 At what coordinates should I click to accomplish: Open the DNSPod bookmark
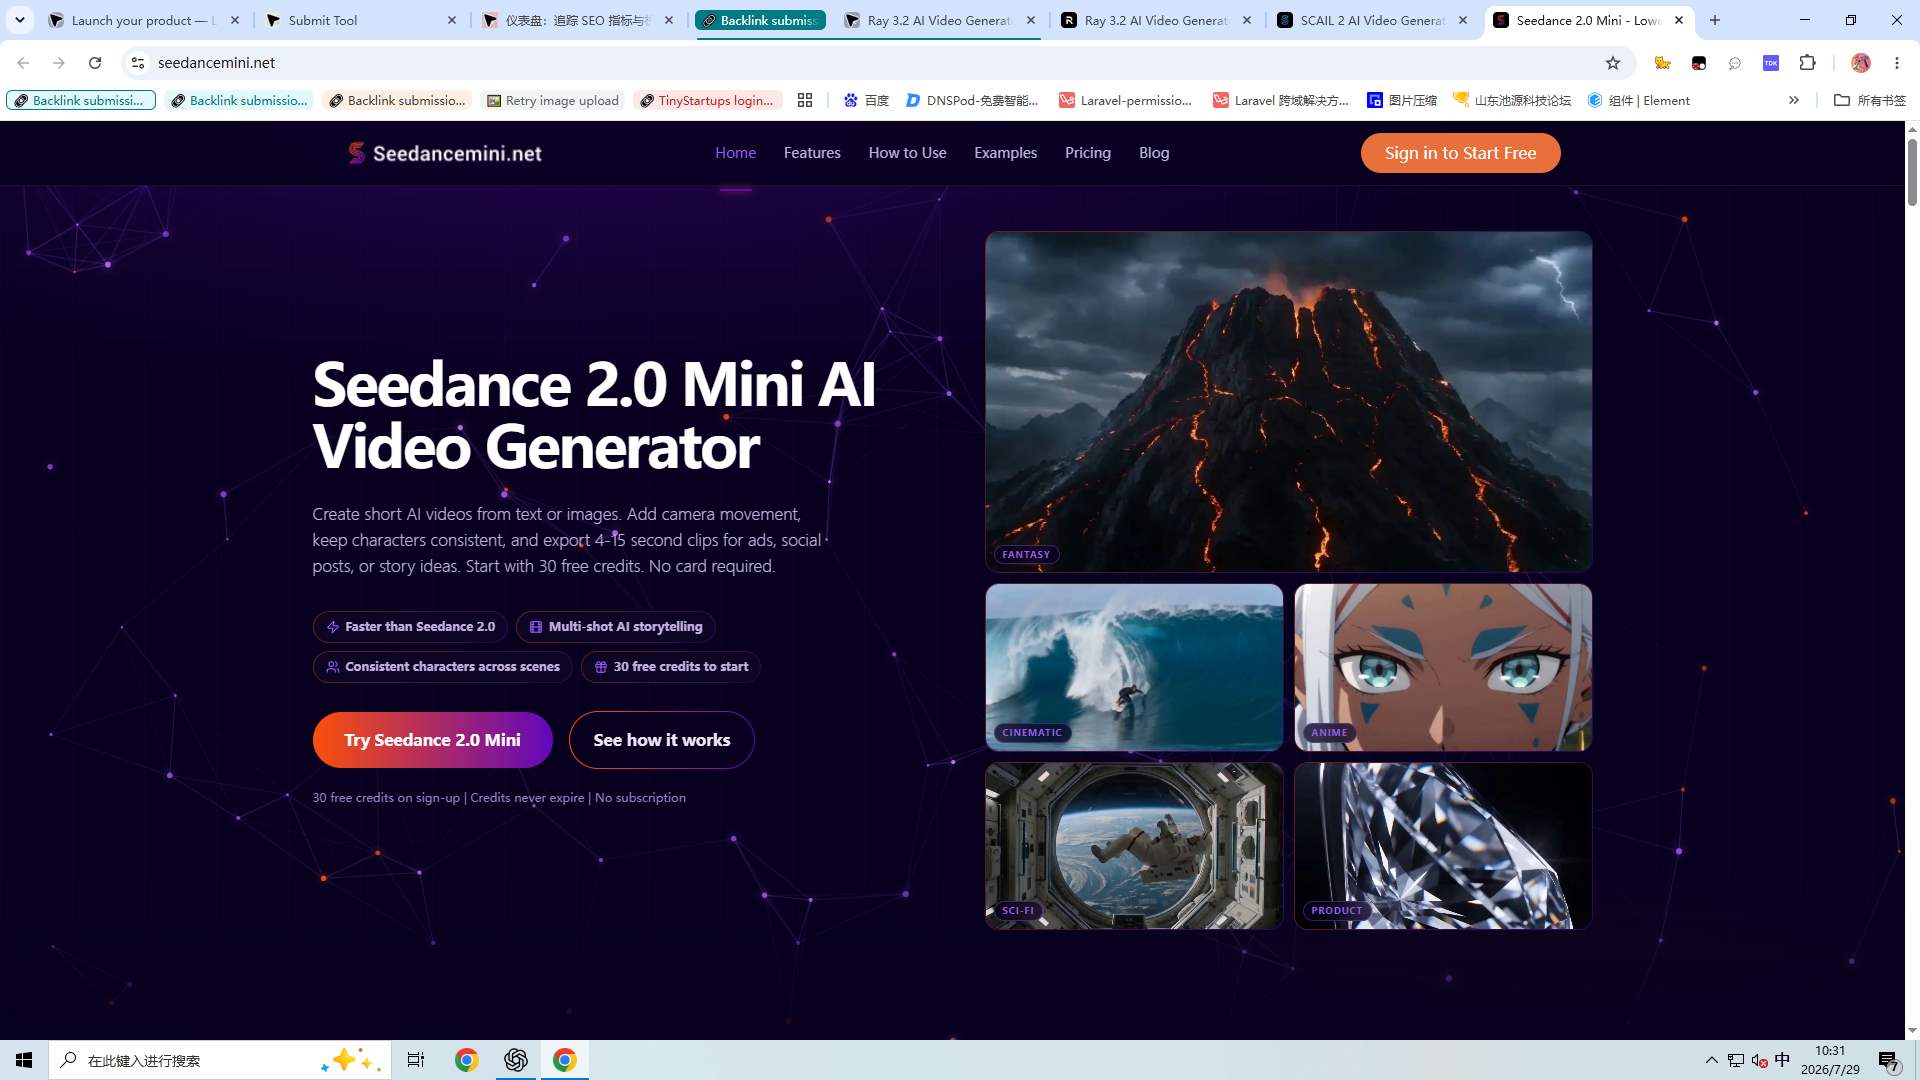(972, 100)
